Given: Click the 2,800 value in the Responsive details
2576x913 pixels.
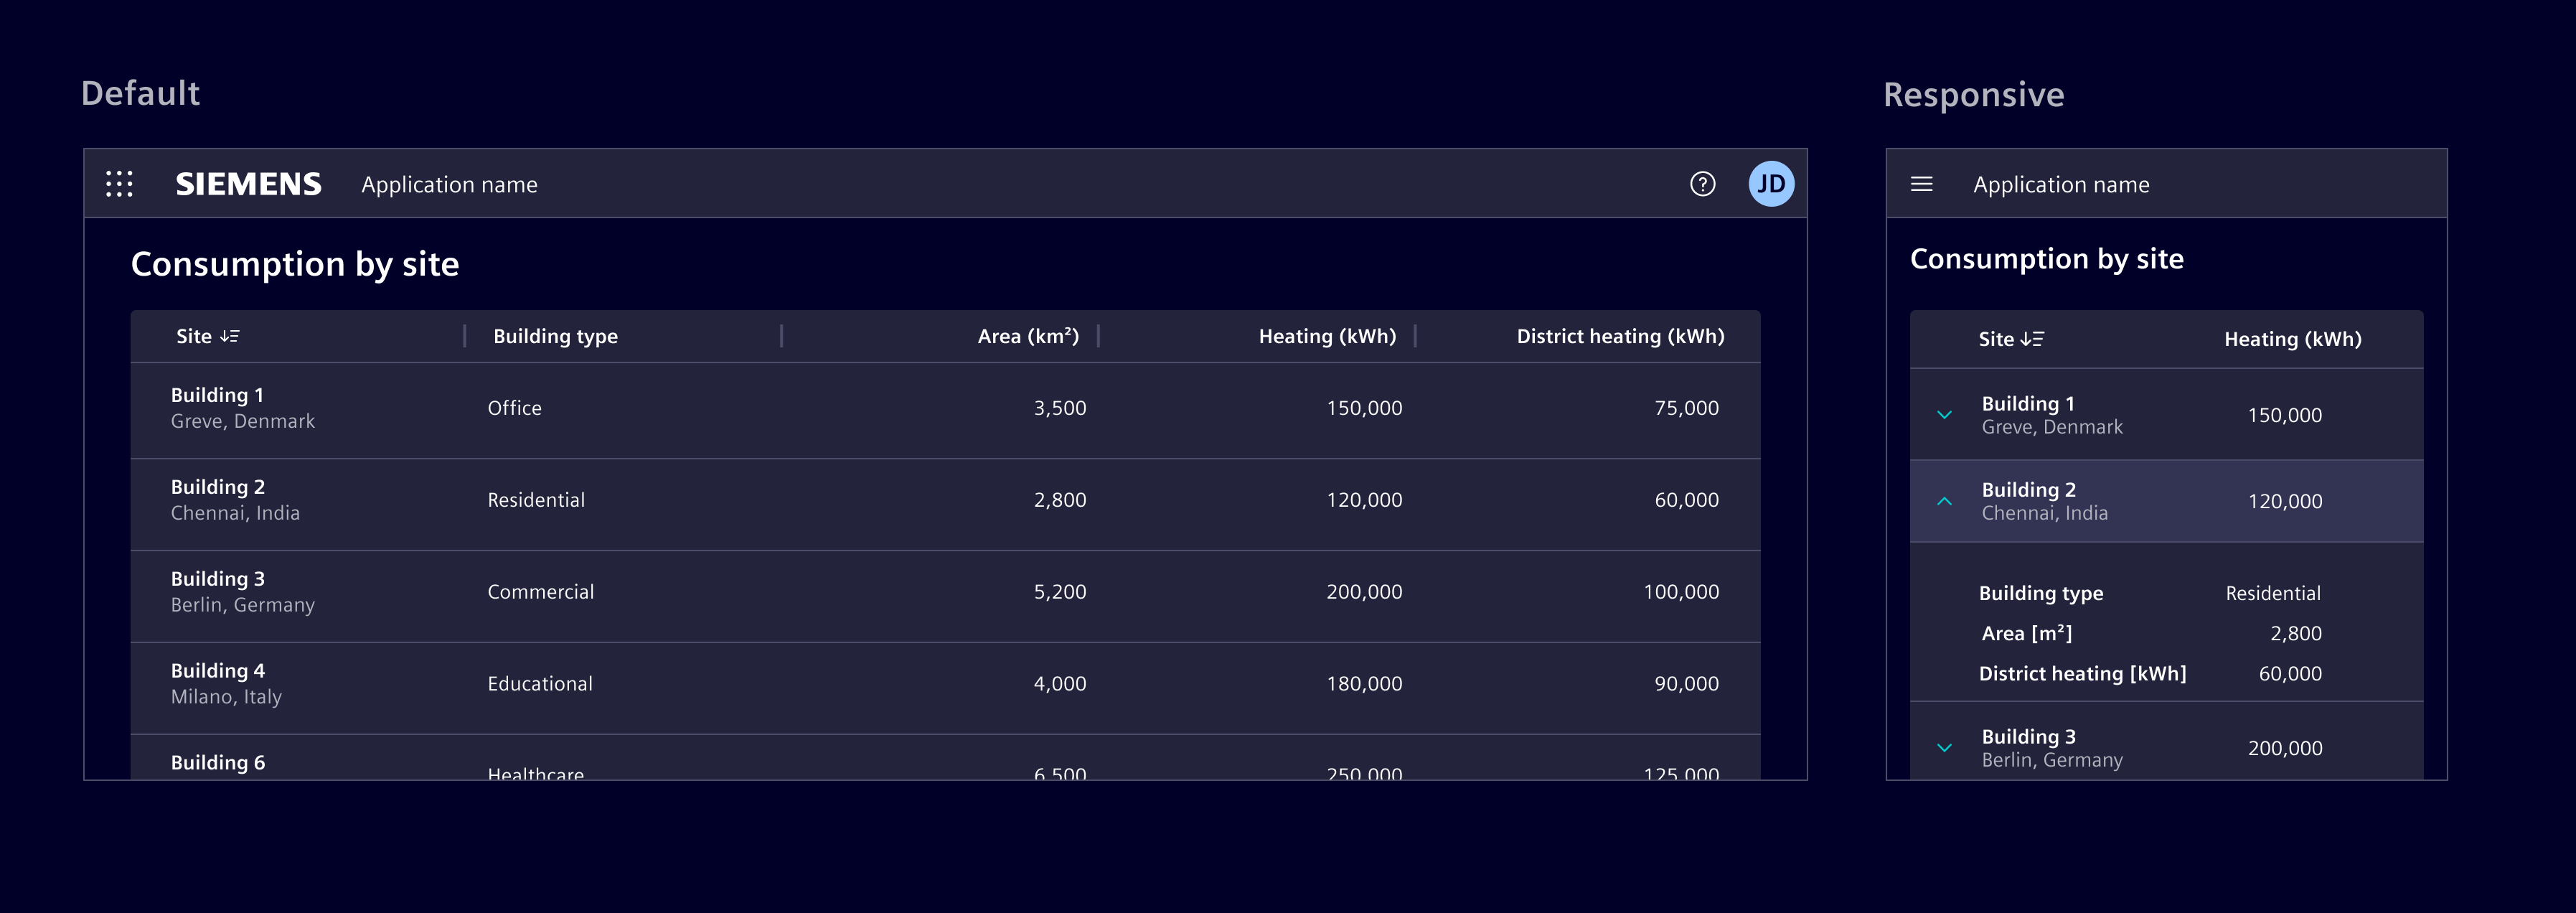Looking at the screenshot, I should (2296, 633).
